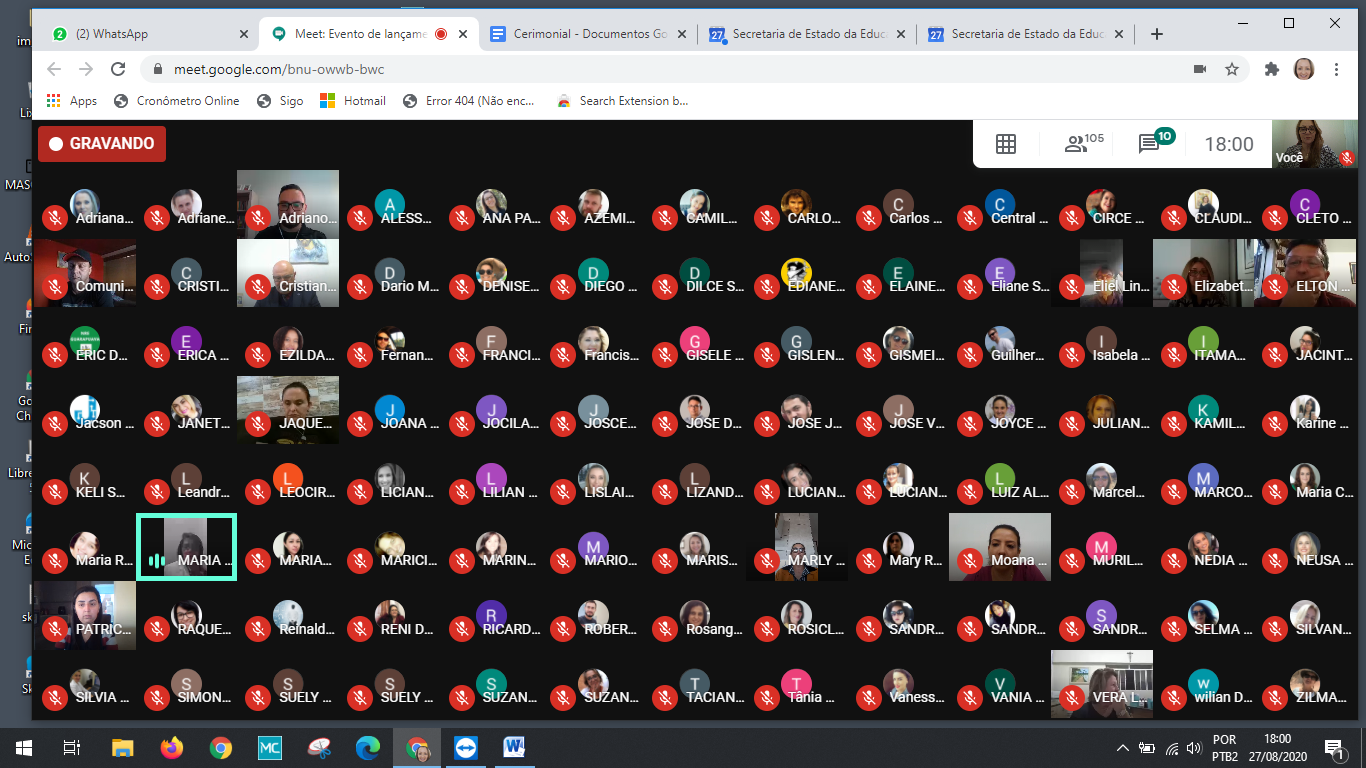Image resolution: width=1366 pixels, height=768 pixels.
Task: Open the tile layout grid icon
Action: [1006, 144]
